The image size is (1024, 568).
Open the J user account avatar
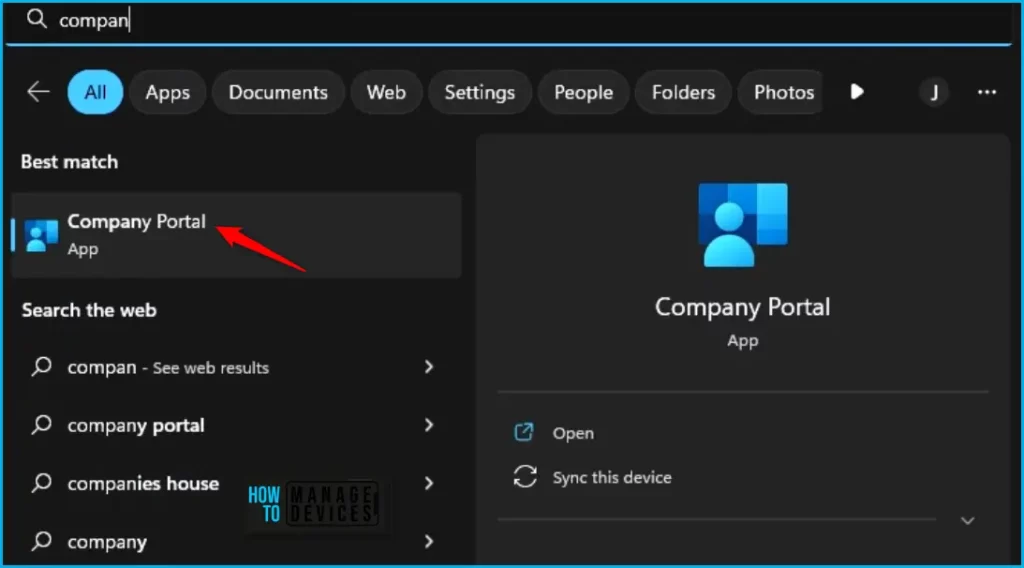click(x=934, y=92)
